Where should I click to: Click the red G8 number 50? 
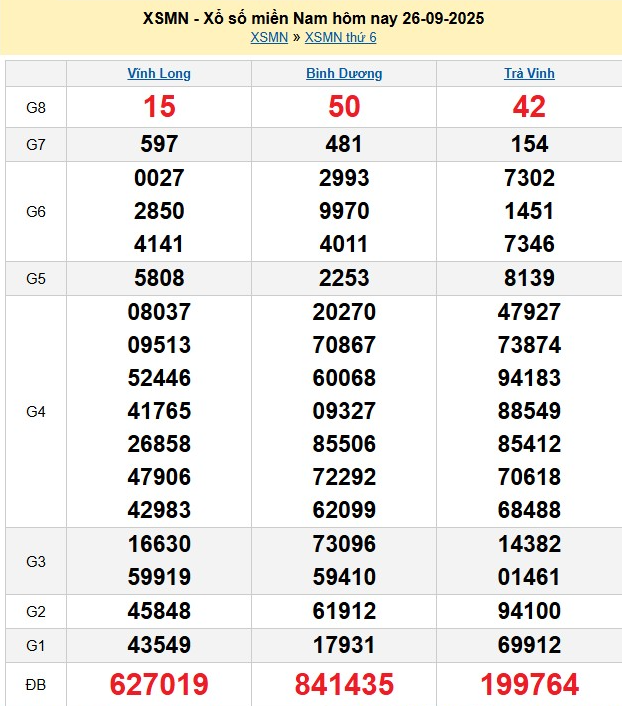click(x=344, y=107)
